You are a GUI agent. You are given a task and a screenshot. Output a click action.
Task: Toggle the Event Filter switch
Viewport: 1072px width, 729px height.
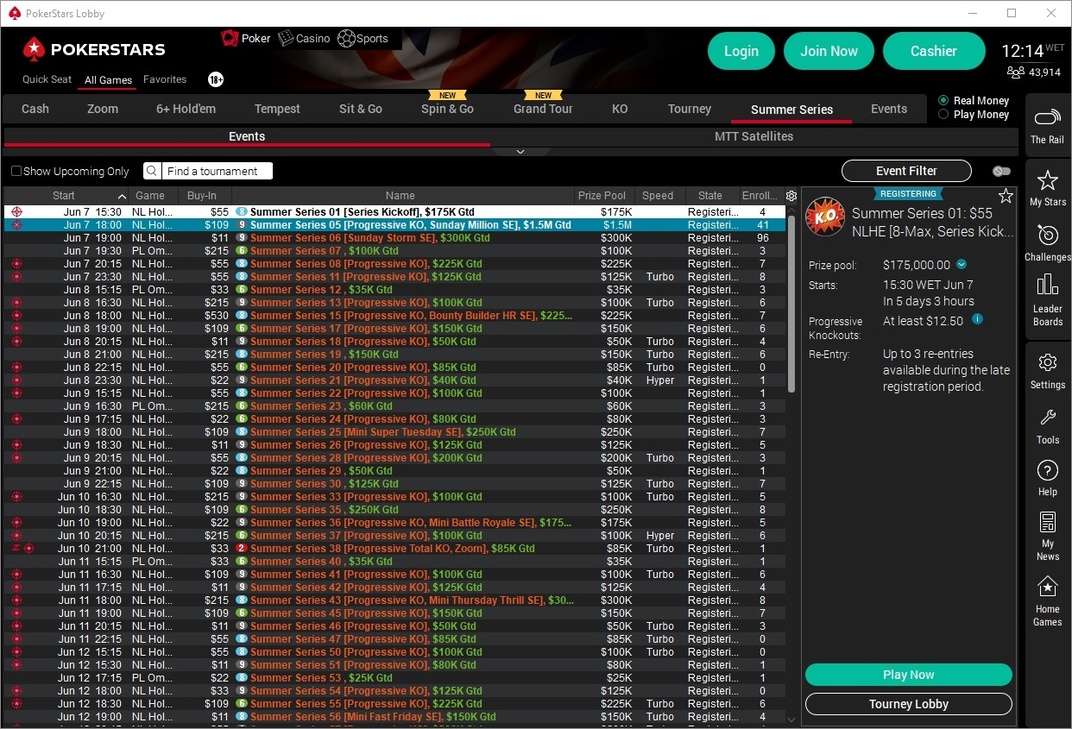pyautogui.click(x=1001, y=171)
